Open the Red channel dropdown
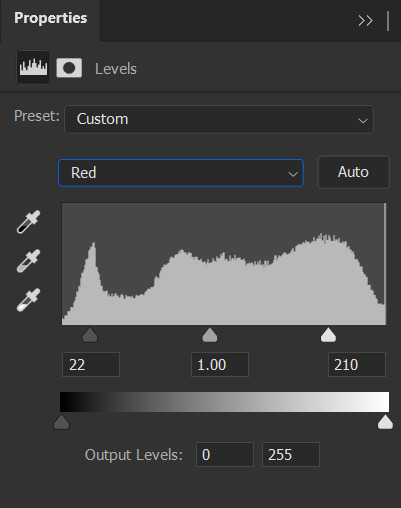 181,173
